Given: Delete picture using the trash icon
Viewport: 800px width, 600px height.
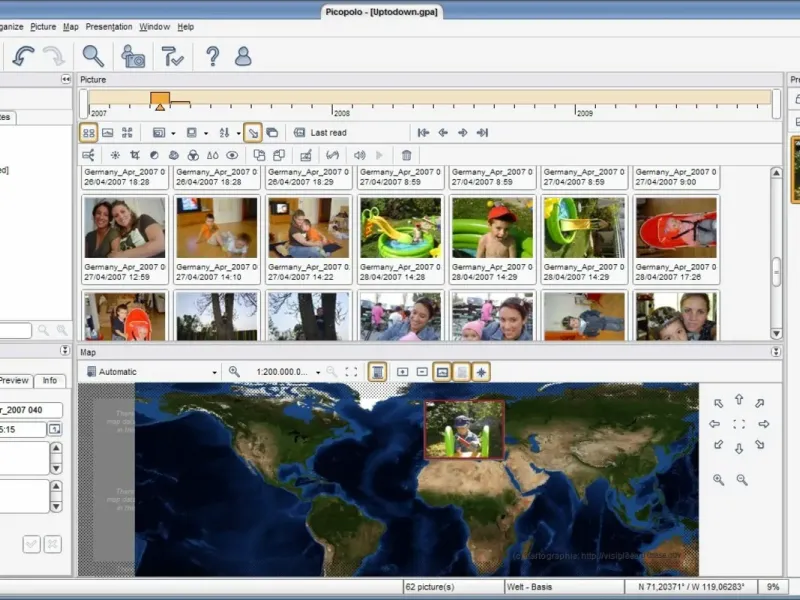Looking at the screenshot, I should click(406, 155).
